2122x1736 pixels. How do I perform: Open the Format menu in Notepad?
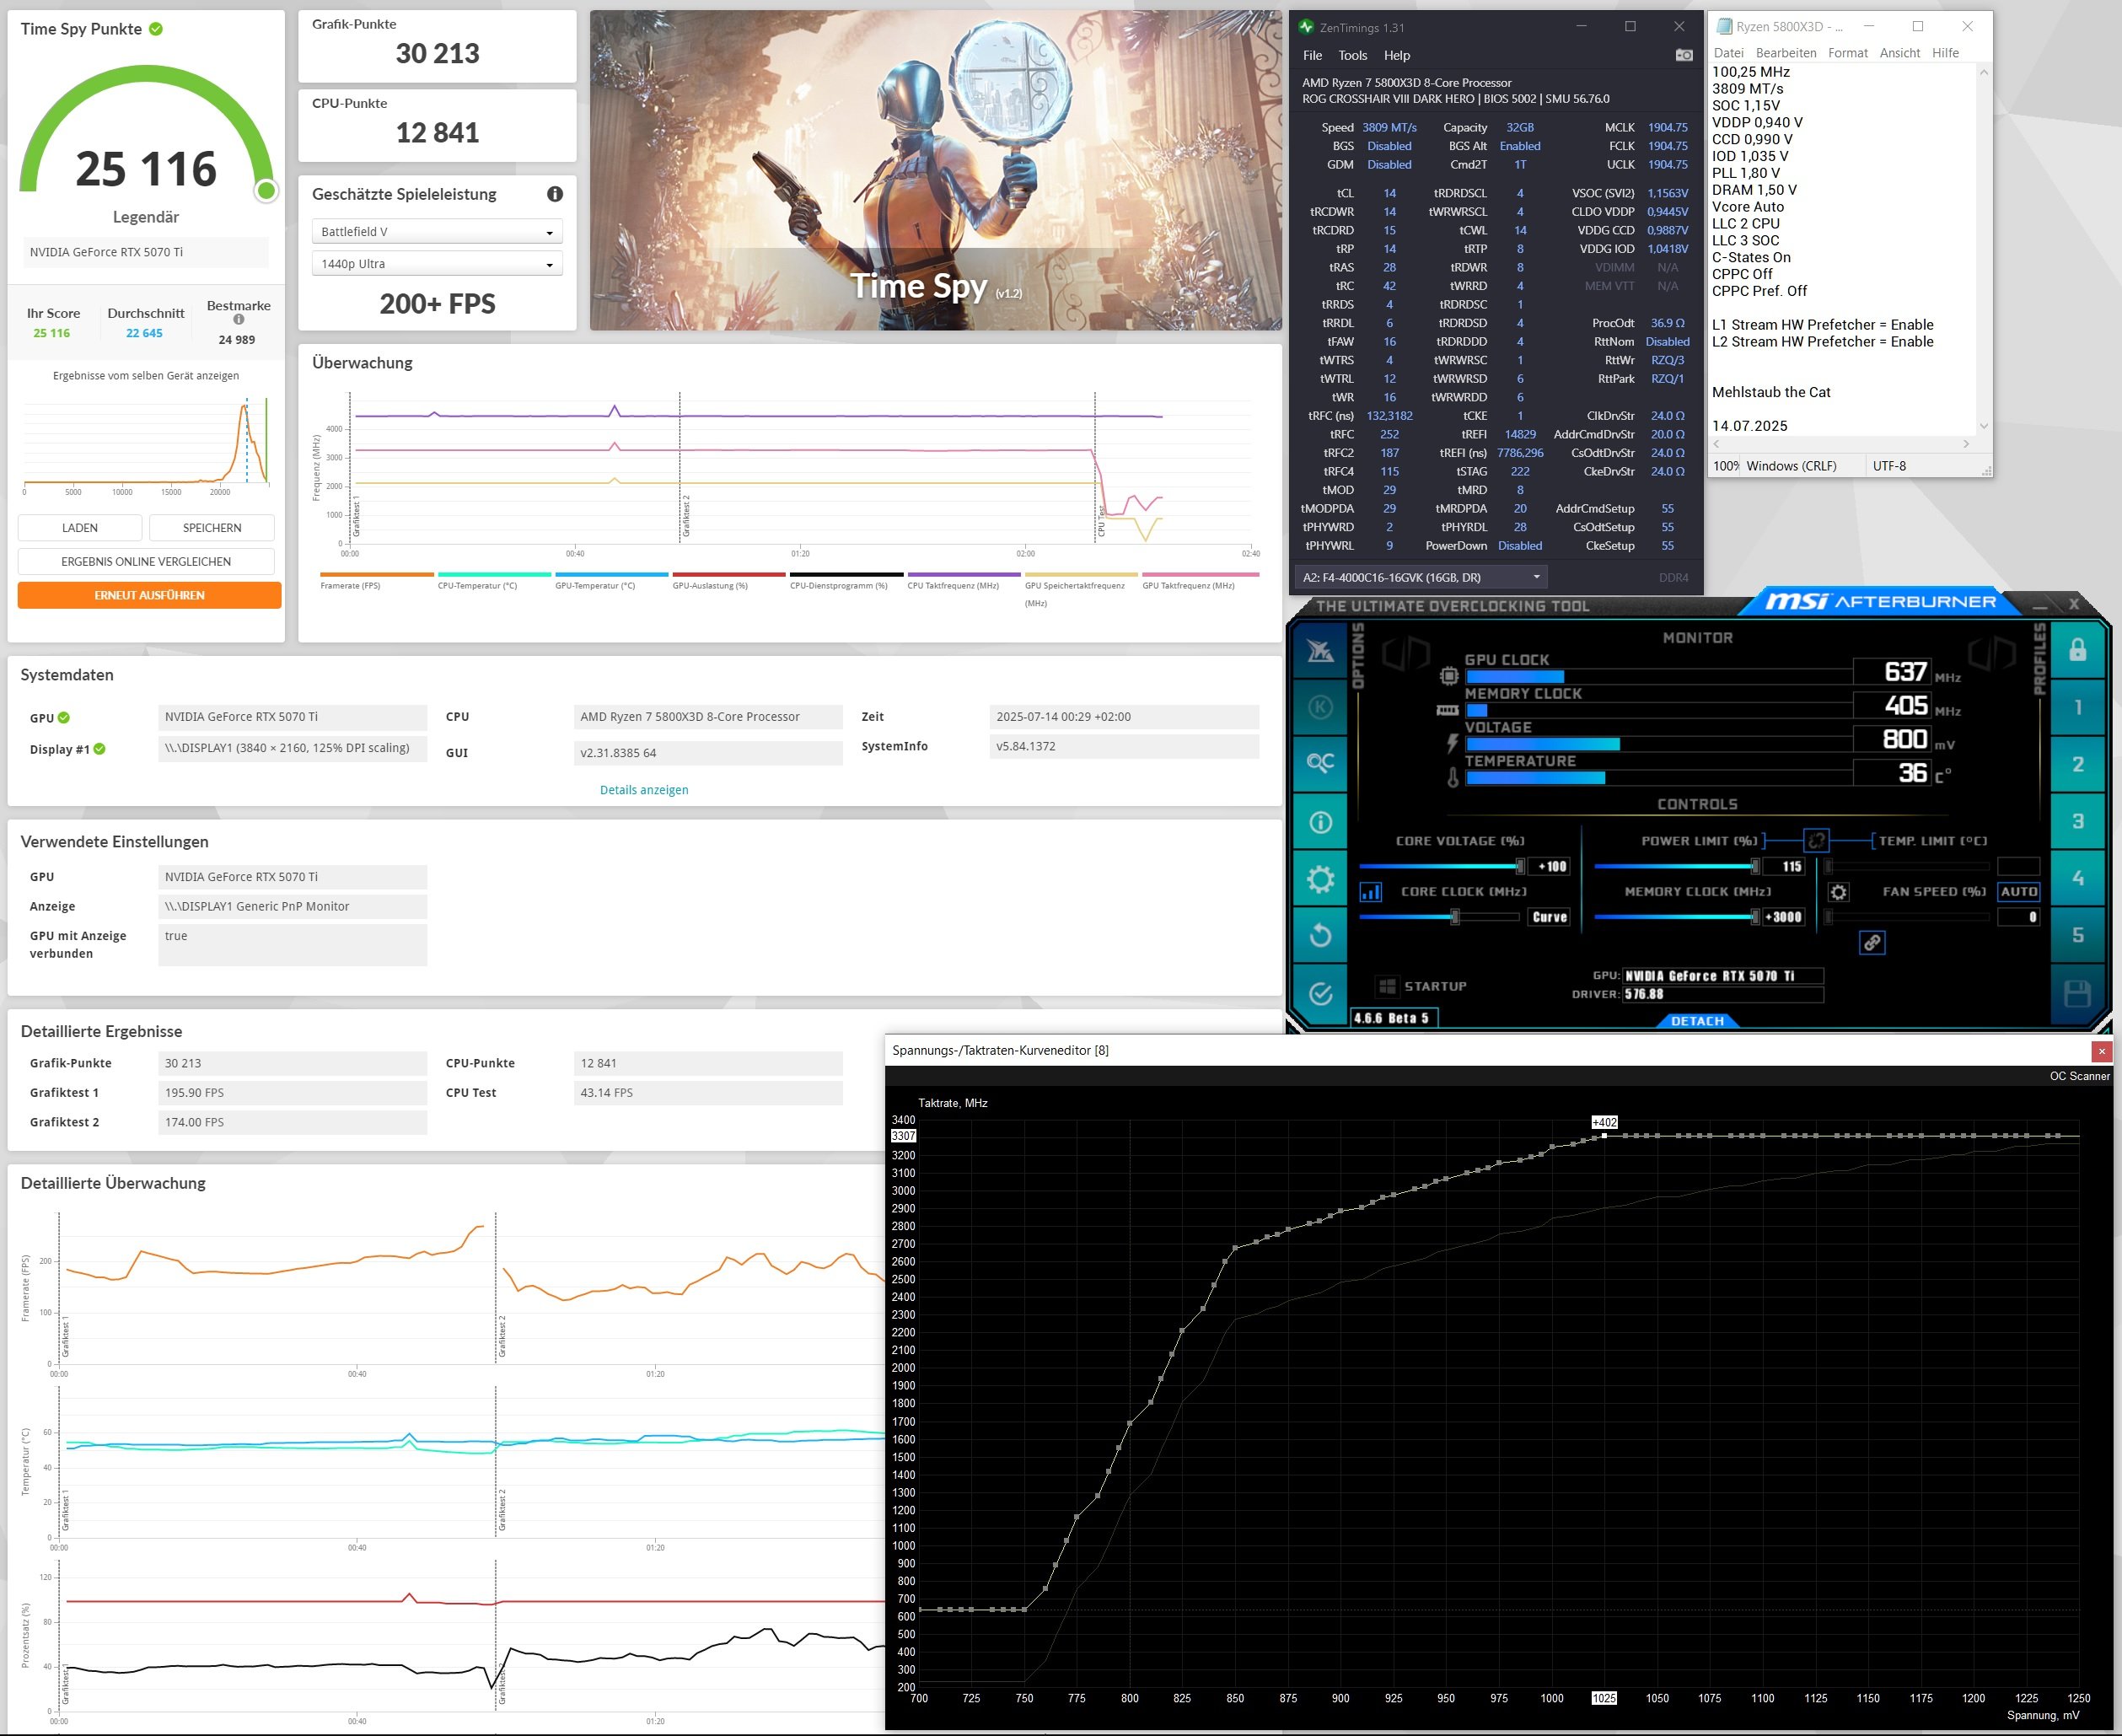[1849, 53]
